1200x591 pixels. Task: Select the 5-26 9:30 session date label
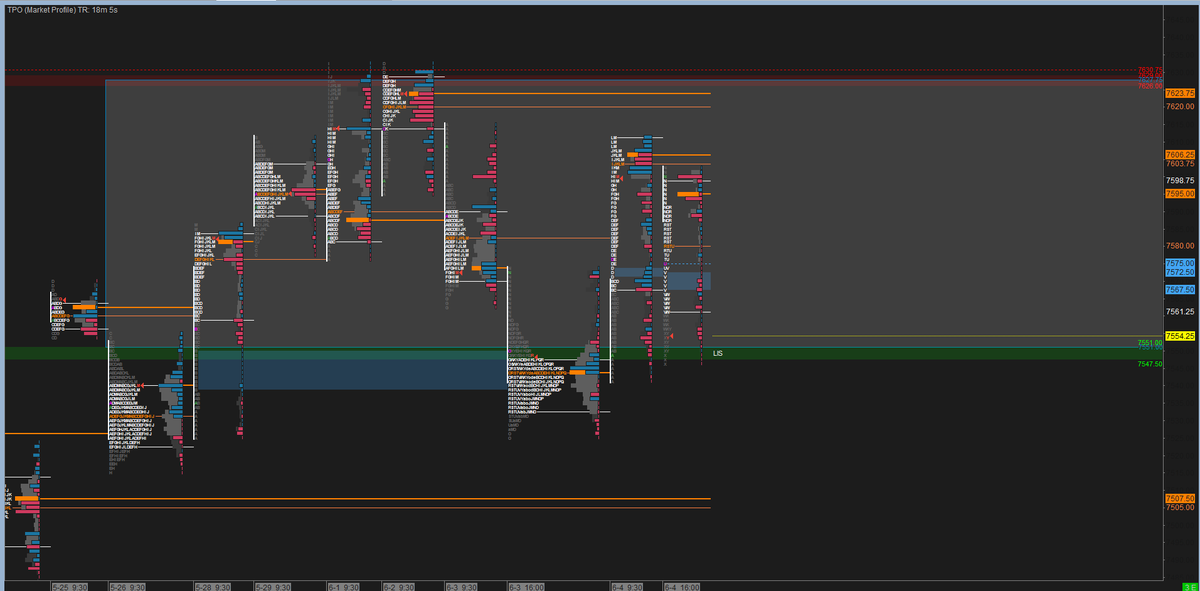click(128, 586)
